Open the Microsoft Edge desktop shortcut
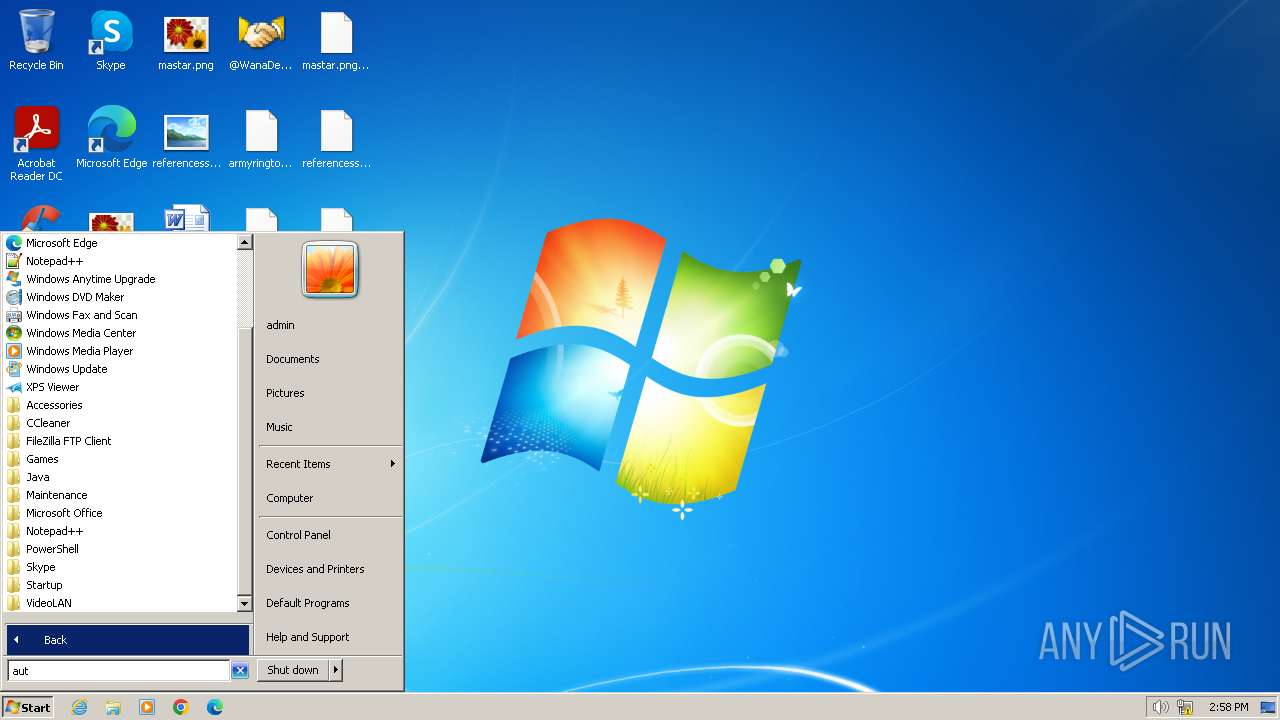The width and height of the screenshot is (1280, 720). (111, 138)
